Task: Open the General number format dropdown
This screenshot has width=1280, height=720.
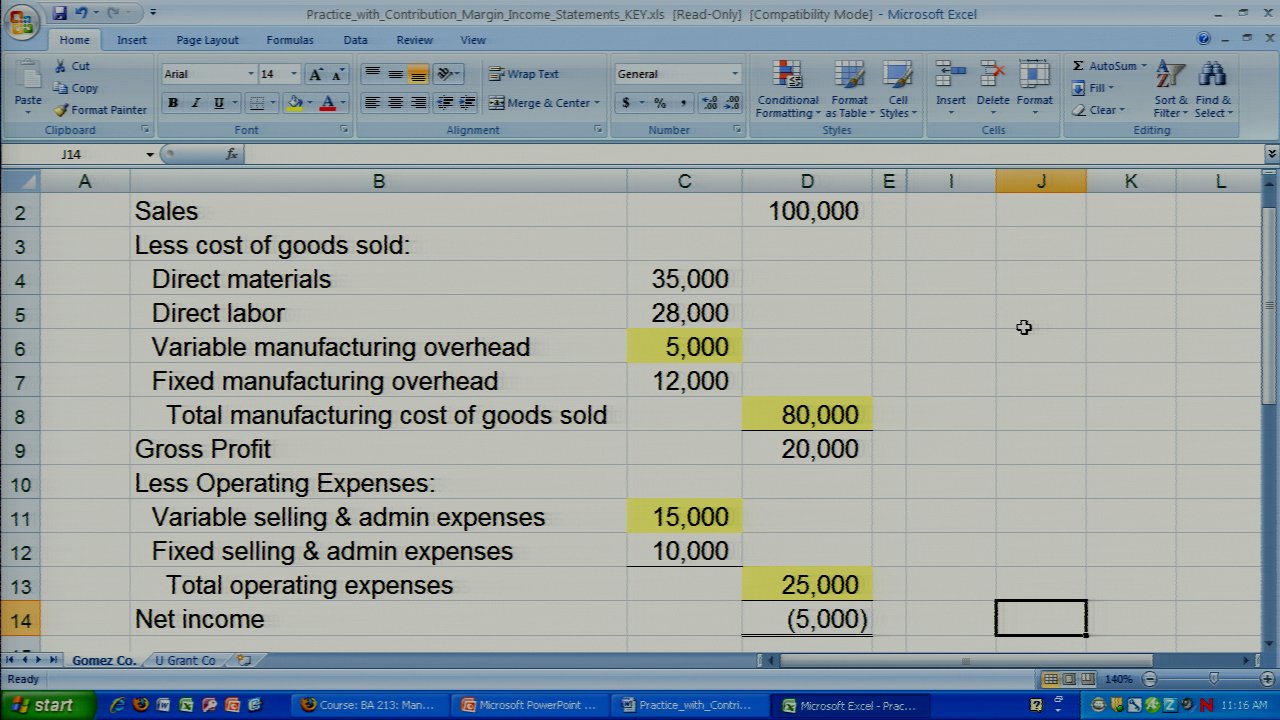Action: tap(734, 74)
